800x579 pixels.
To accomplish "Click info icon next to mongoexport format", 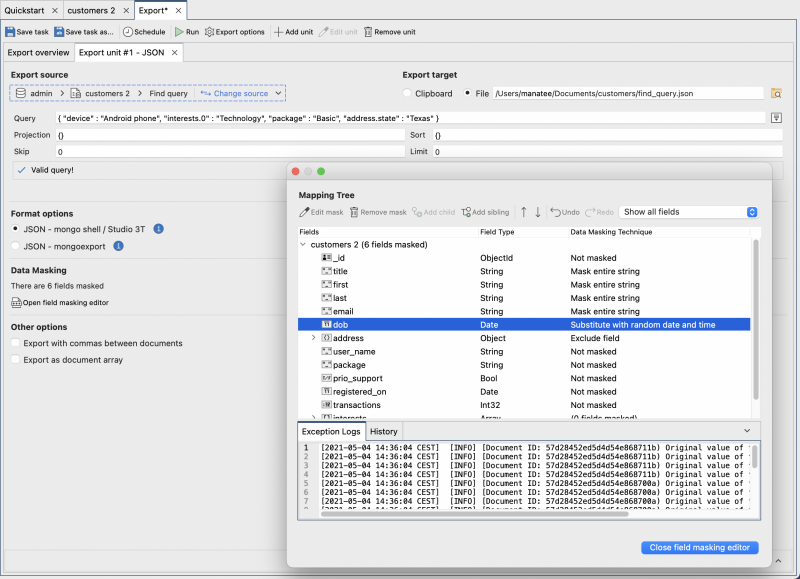I will pos(118,246).
